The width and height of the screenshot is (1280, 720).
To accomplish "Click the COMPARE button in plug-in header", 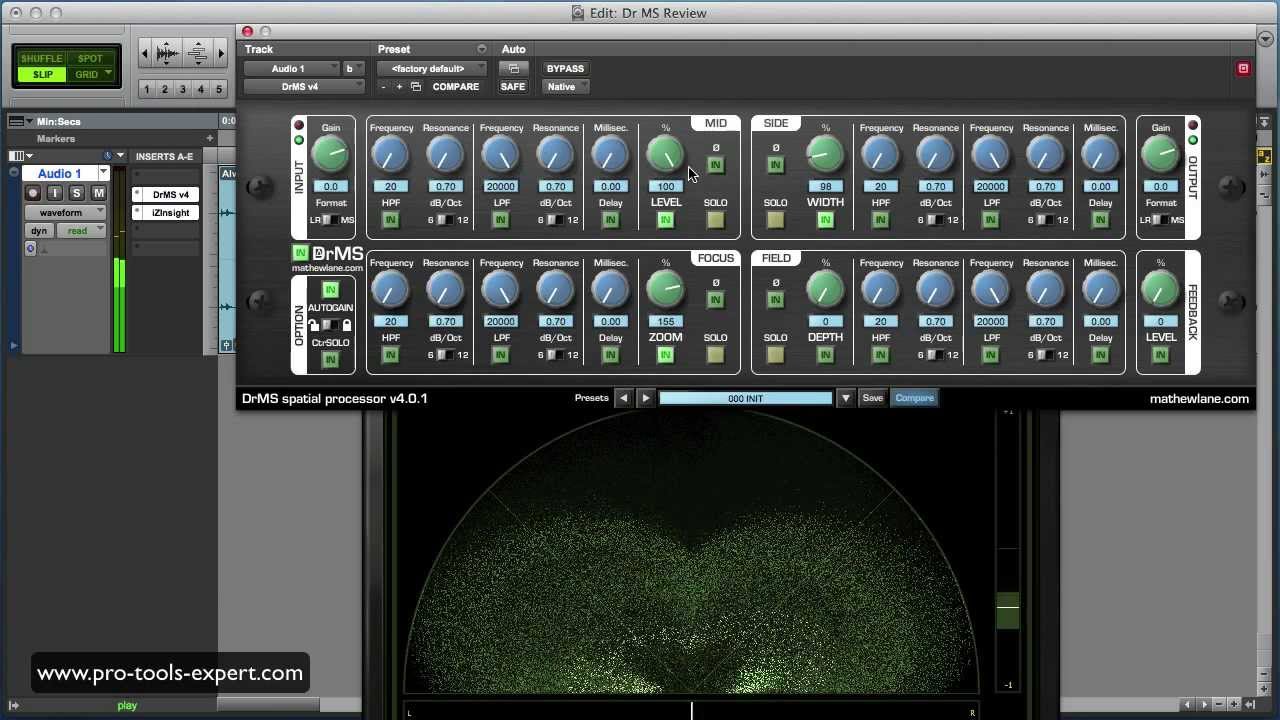I will pos(456,87).
